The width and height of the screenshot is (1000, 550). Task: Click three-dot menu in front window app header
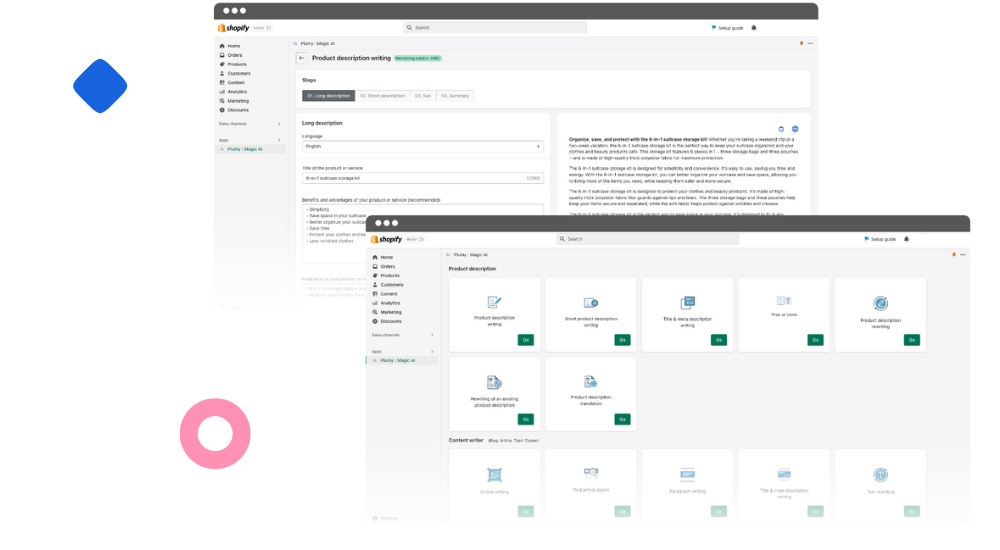click(x=963, y=255)
